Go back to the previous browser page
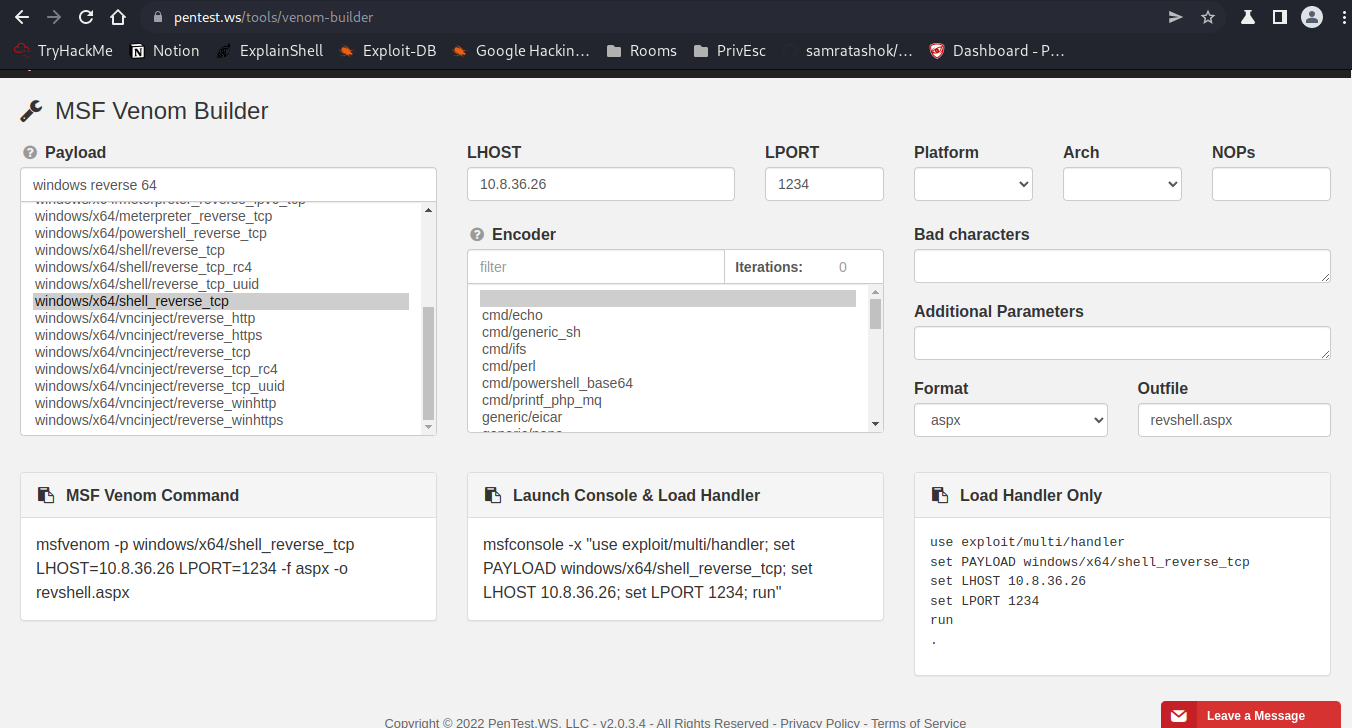 [21, 17]
